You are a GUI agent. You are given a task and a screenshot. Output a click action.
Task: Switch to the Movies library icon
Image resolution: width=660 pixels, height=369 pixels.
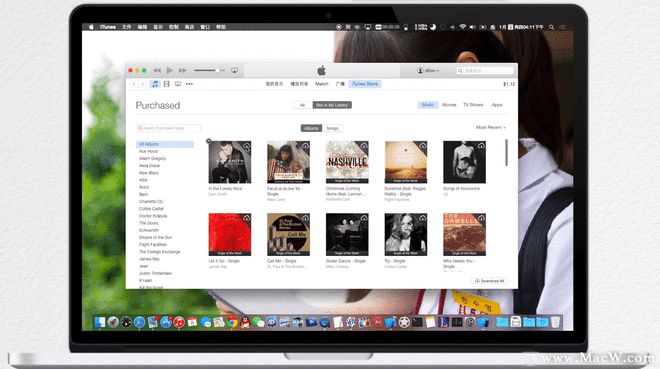167,84
